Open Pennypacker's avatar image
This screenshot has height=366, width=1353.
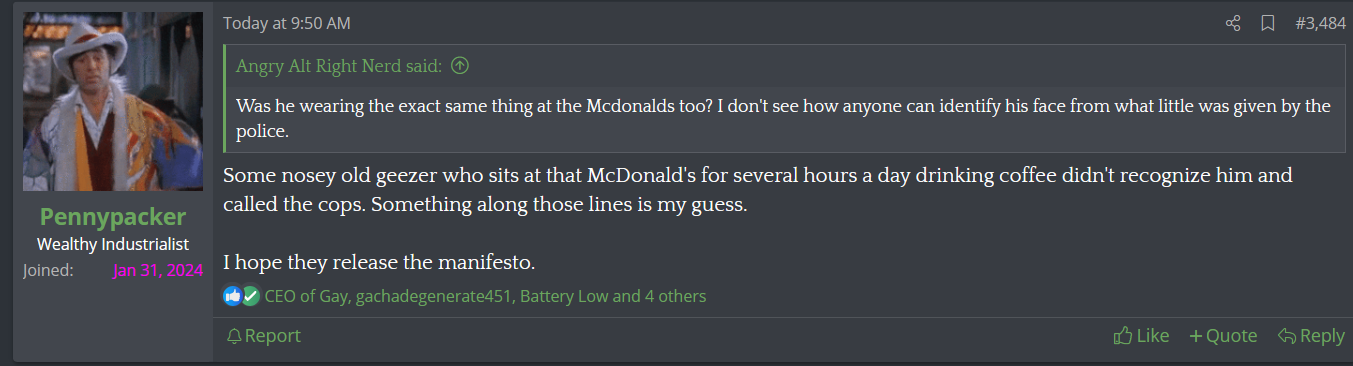[x=113, y=101]
